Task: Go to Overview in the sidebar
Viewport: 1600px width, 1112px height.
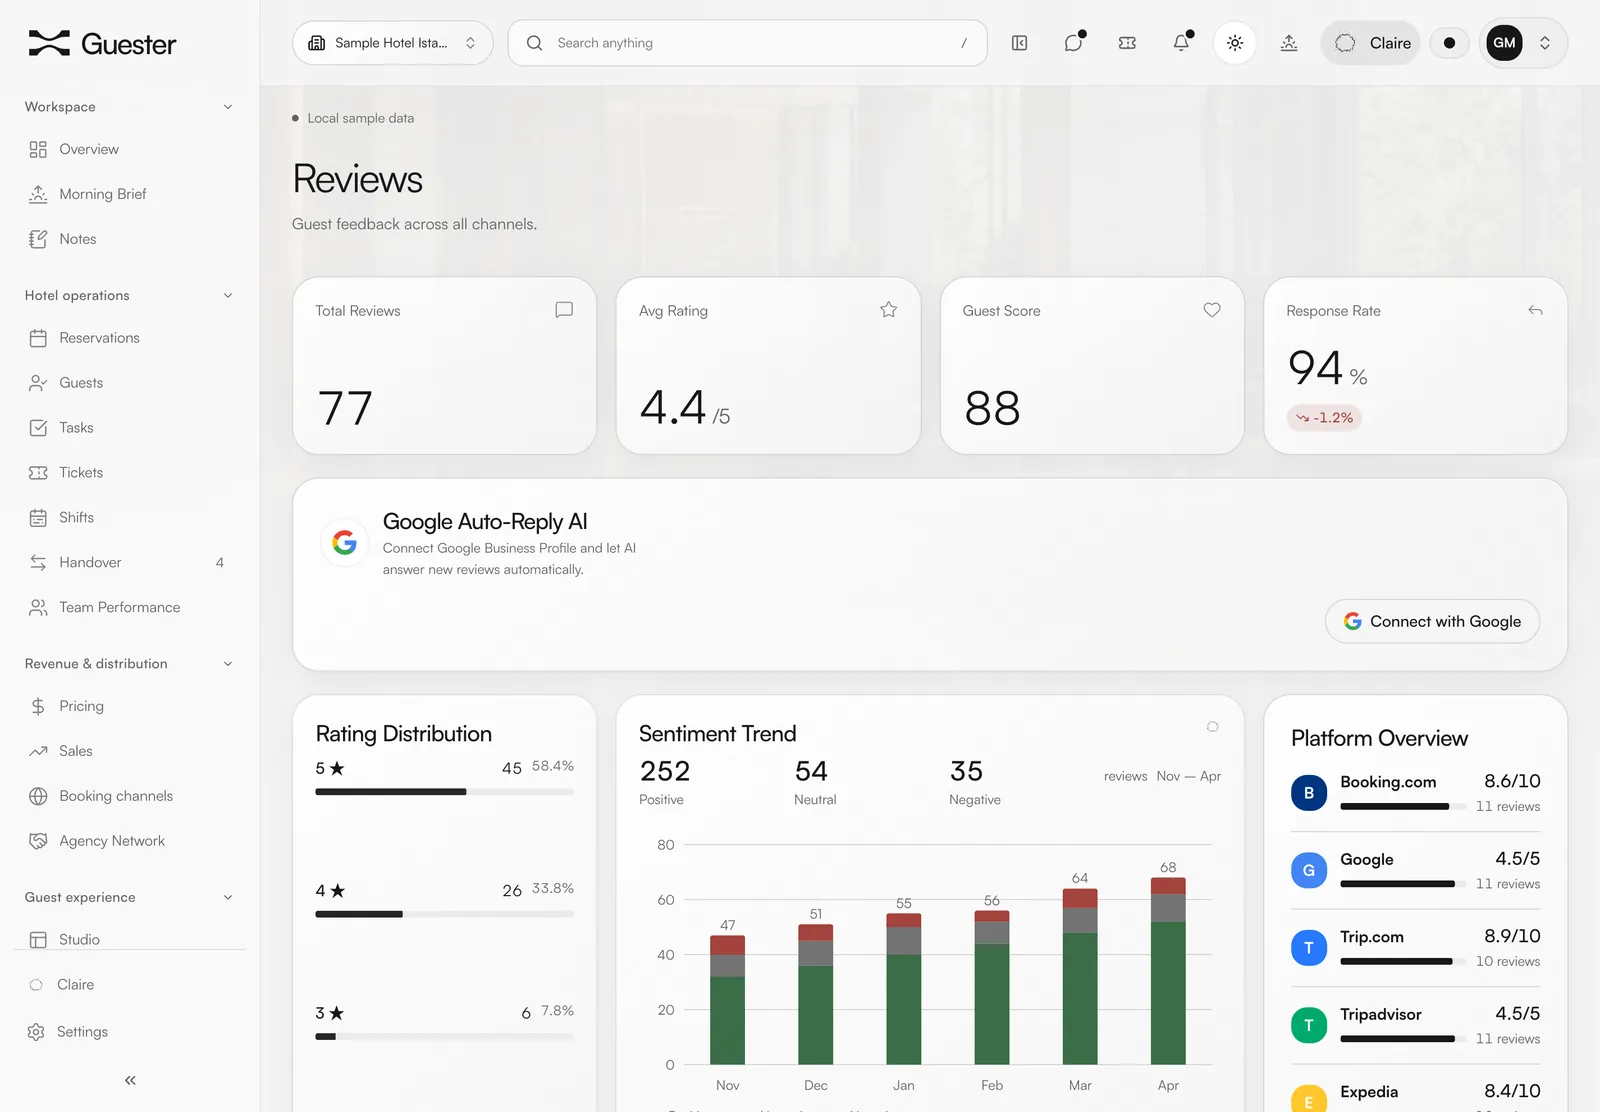Action: (x=130, y=149)
